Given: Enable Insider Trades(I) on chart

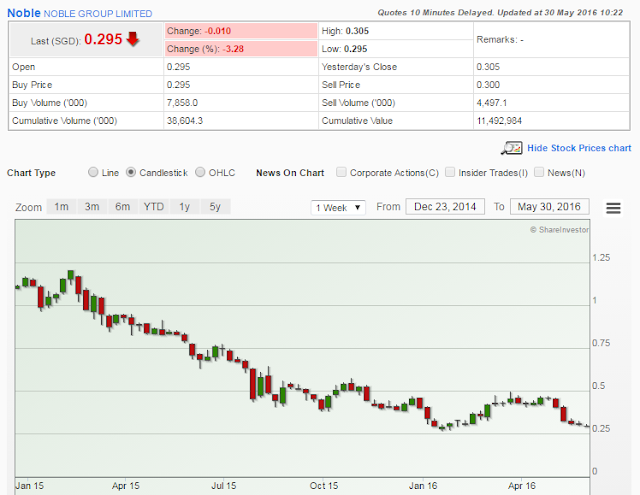Looking at the screenshot, I should (450, 172).
